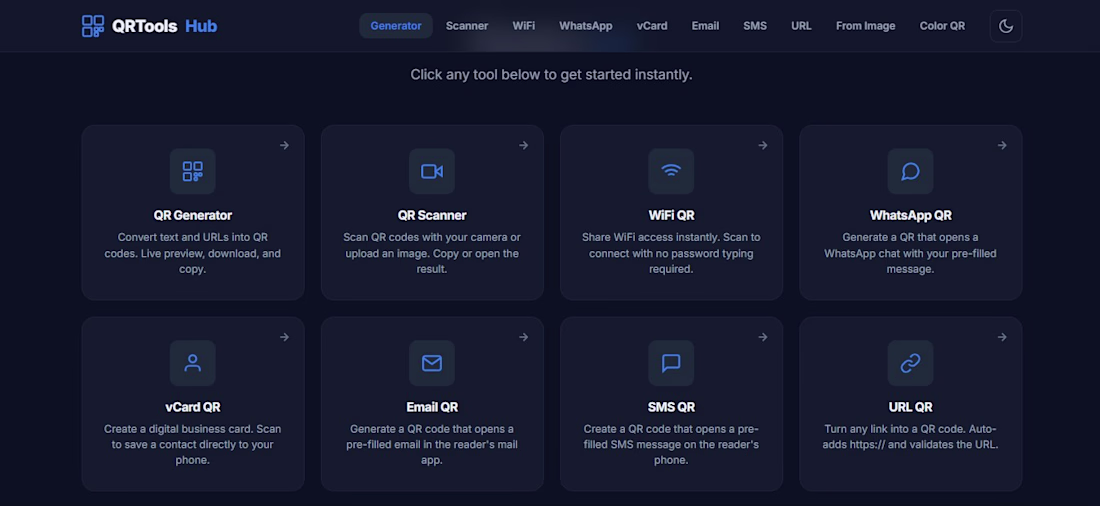This screenshot has height=506, width=1100.
Task: Click the QR Scanner card title
Action: [x=431, y=215]
